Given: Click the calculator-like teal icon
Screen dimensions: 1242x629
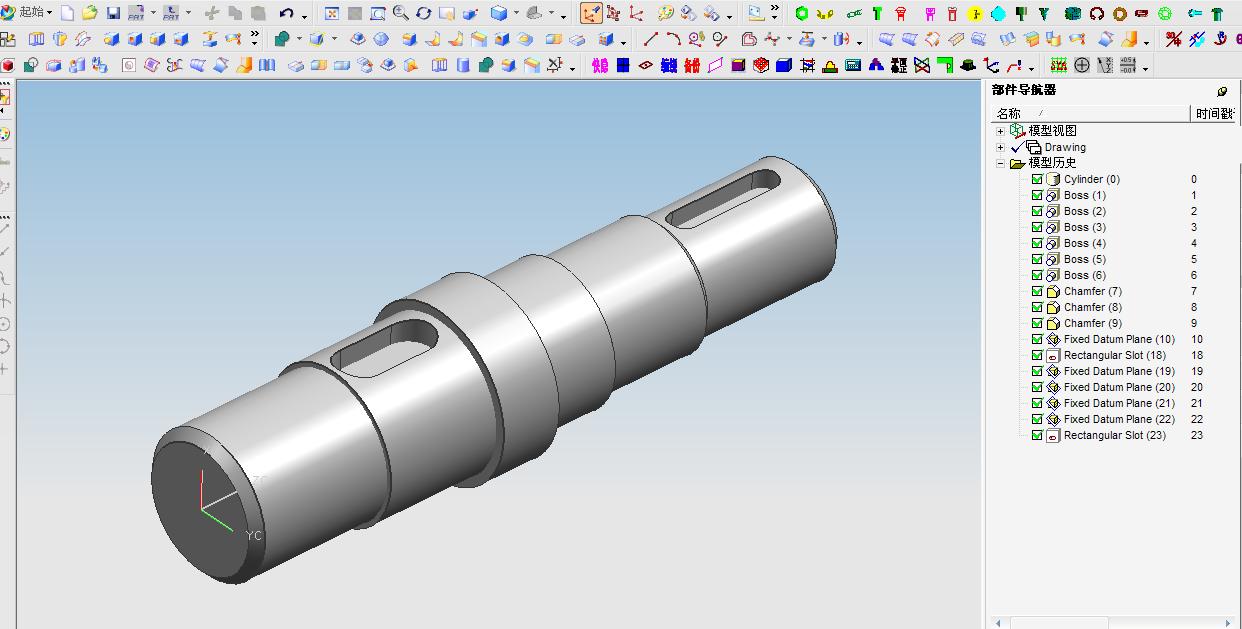Looking at the screenshot, I should click(851, 65).
